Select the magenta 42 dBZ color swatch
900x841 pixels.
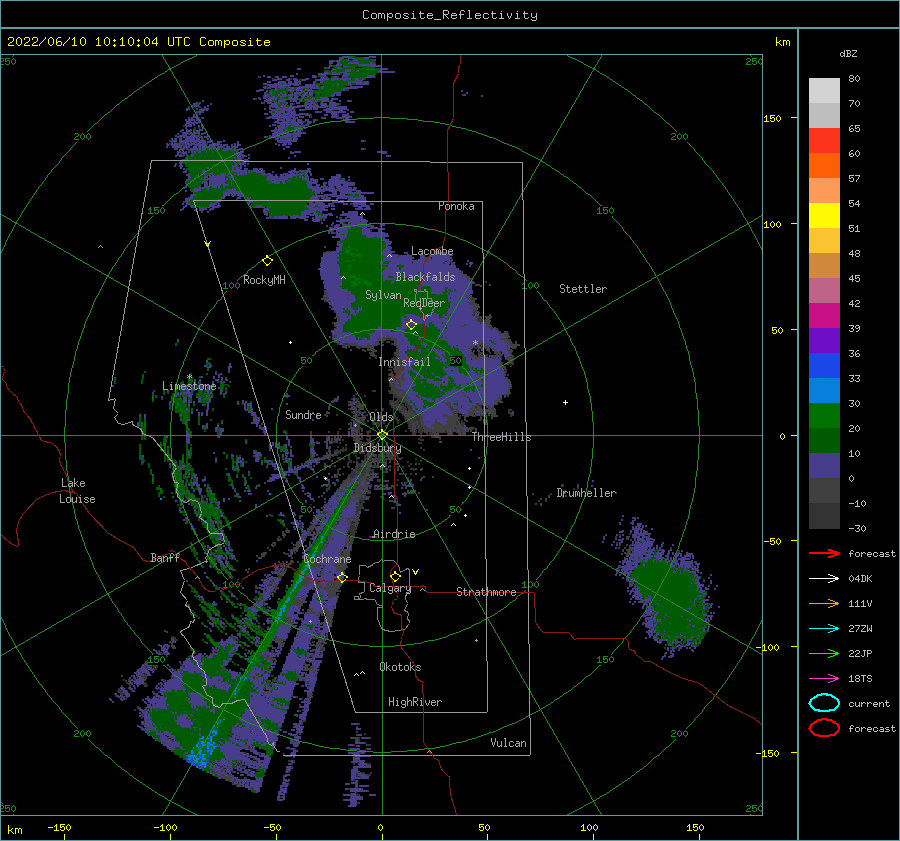[824, 316]
